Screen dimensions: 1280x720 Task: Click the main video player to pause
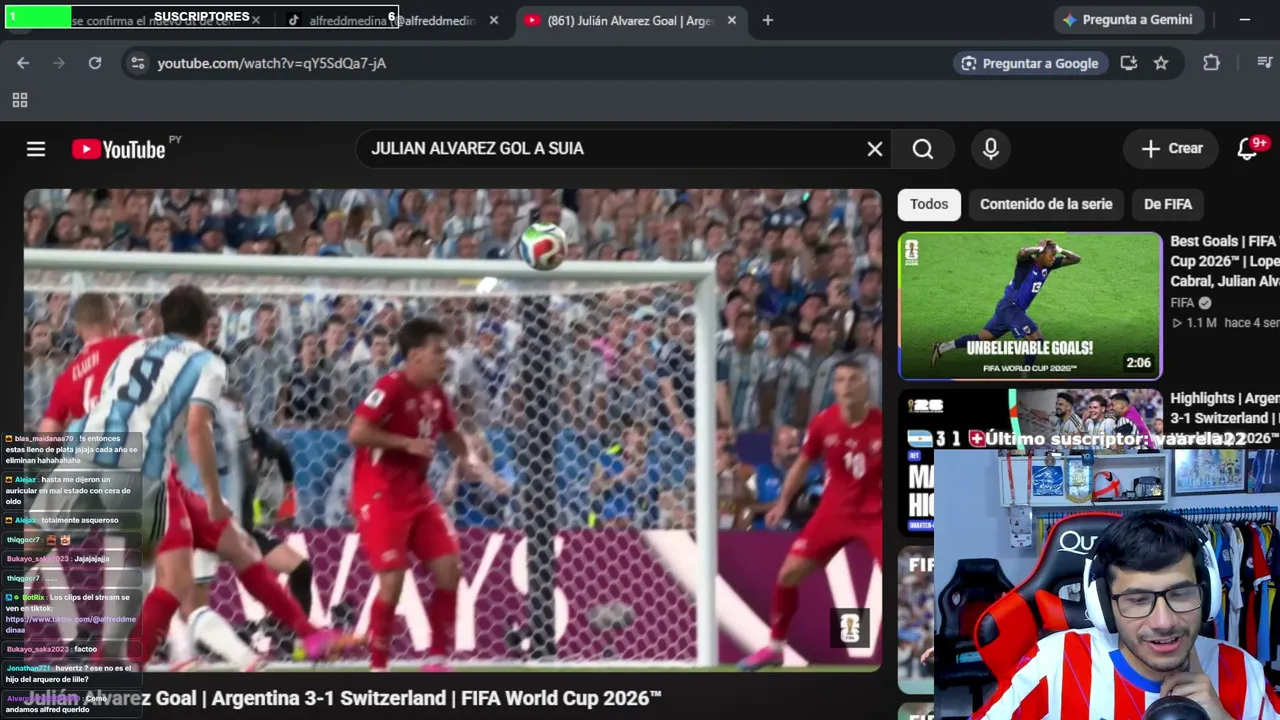[453, 430]
